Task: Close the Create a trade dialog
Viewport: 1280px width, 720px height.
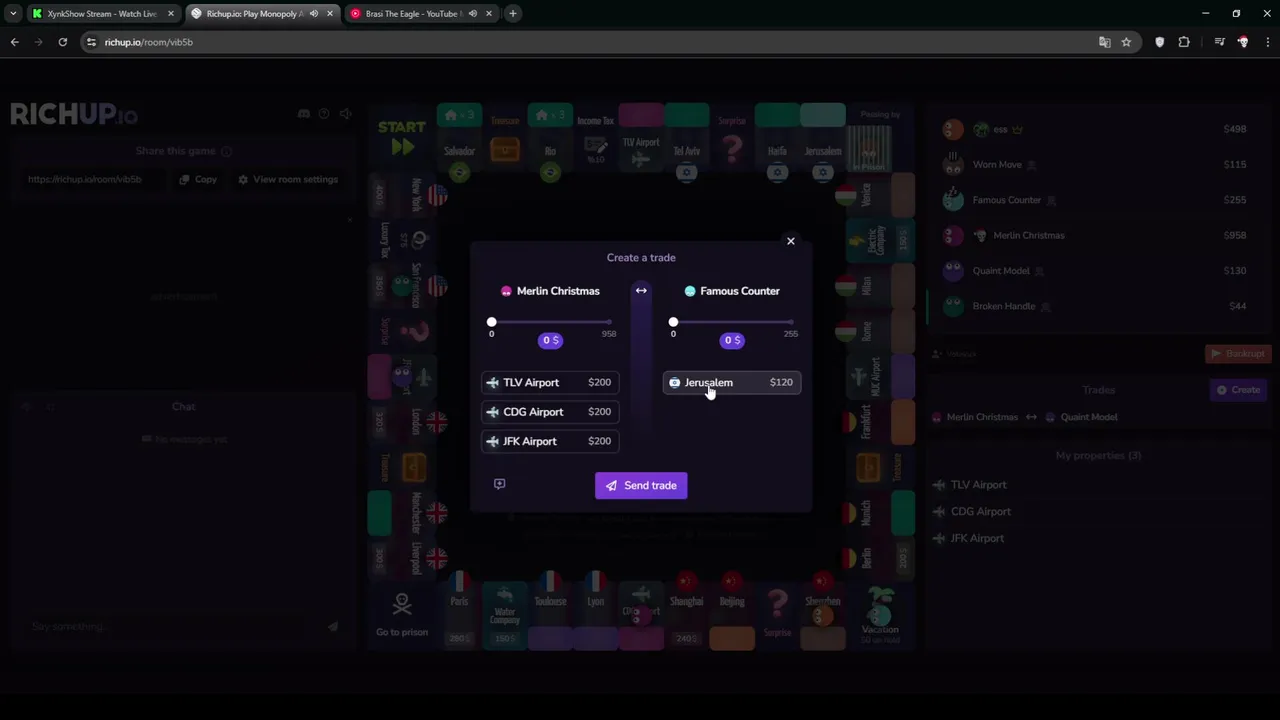Action: coord(790,241)
